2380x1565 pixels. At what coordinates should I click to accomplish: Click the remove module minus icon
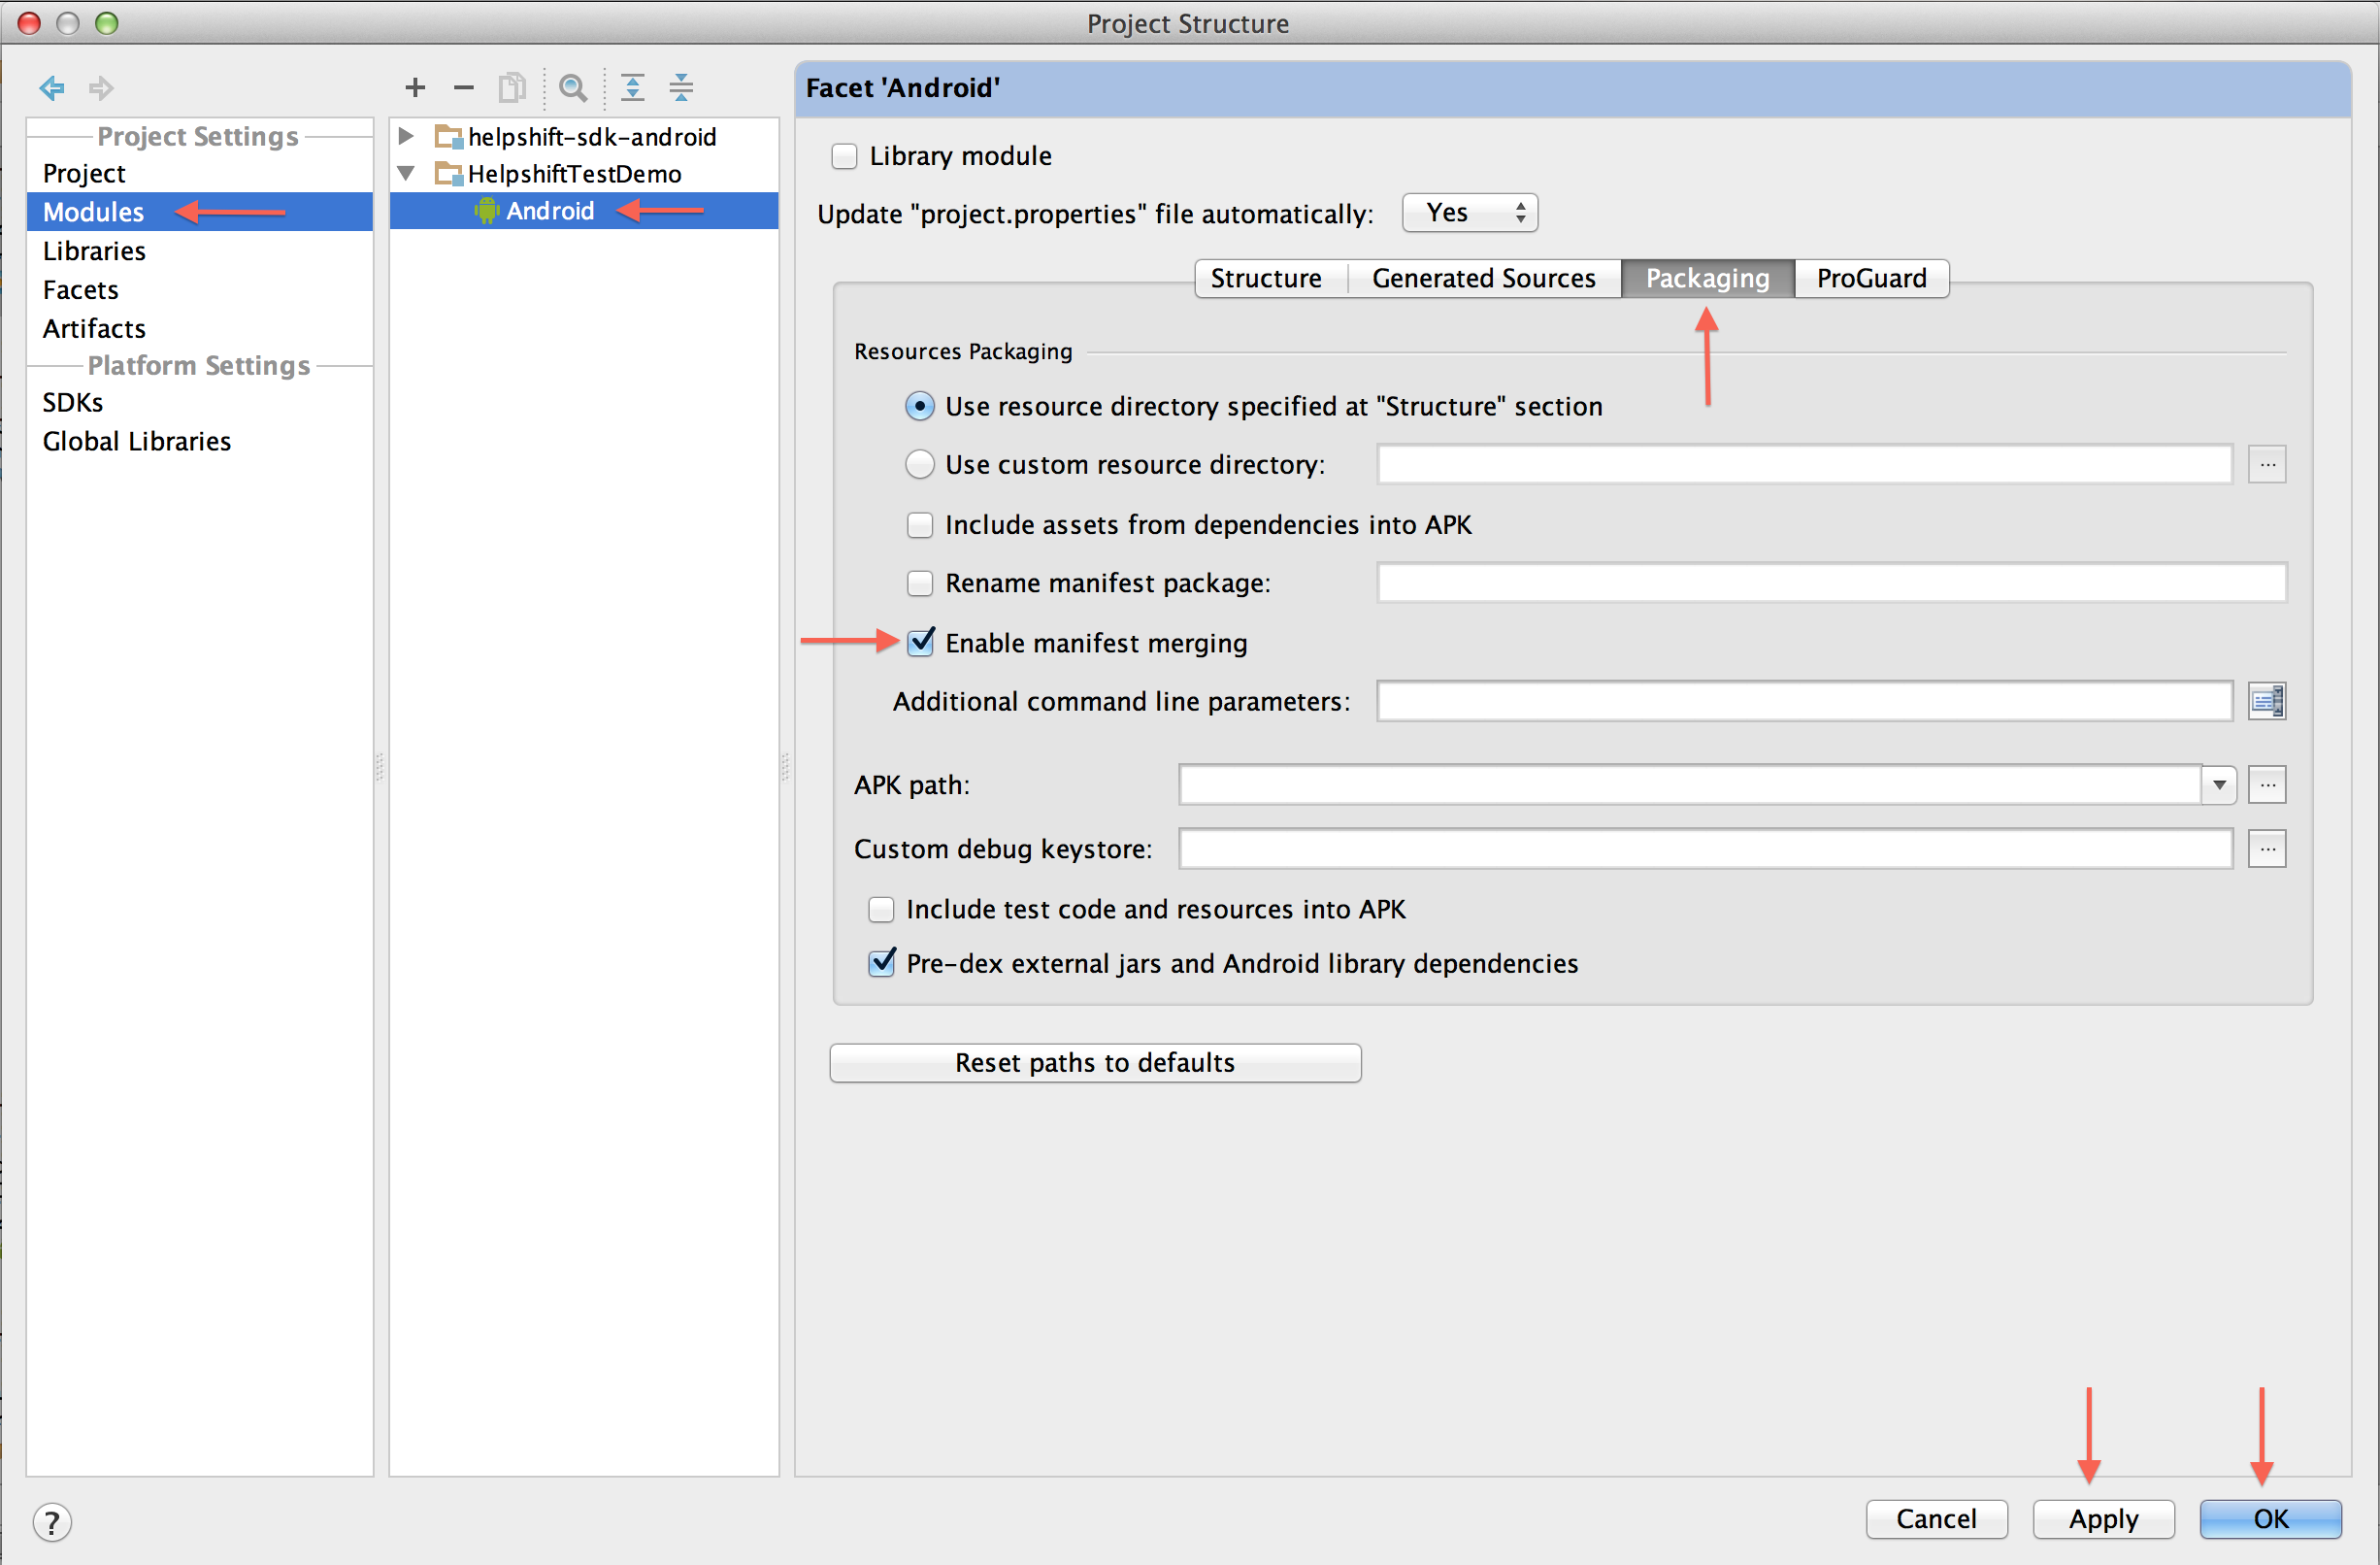click(x=459, y=87)
